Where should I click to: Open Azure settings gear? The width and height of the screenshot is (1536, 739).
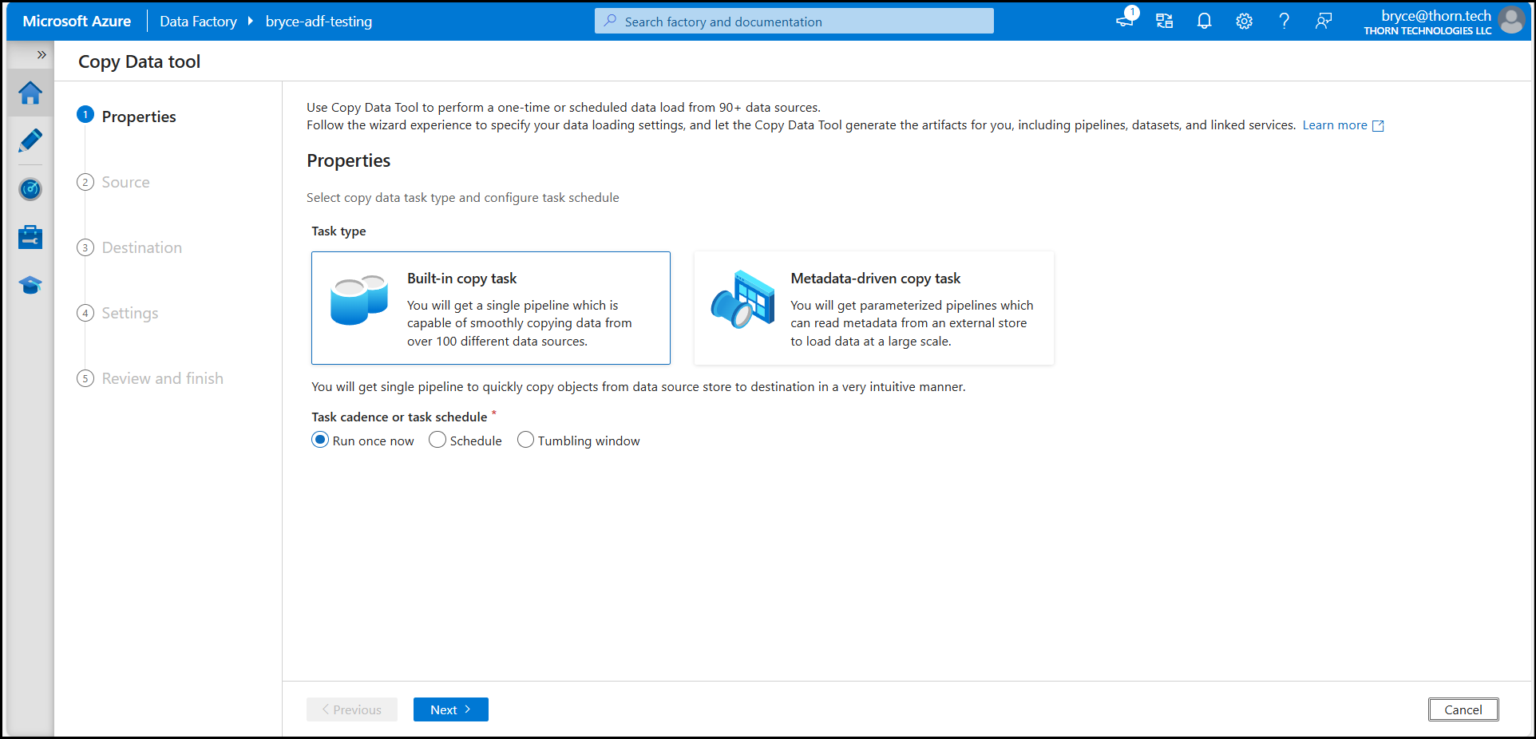point(1243,19)
